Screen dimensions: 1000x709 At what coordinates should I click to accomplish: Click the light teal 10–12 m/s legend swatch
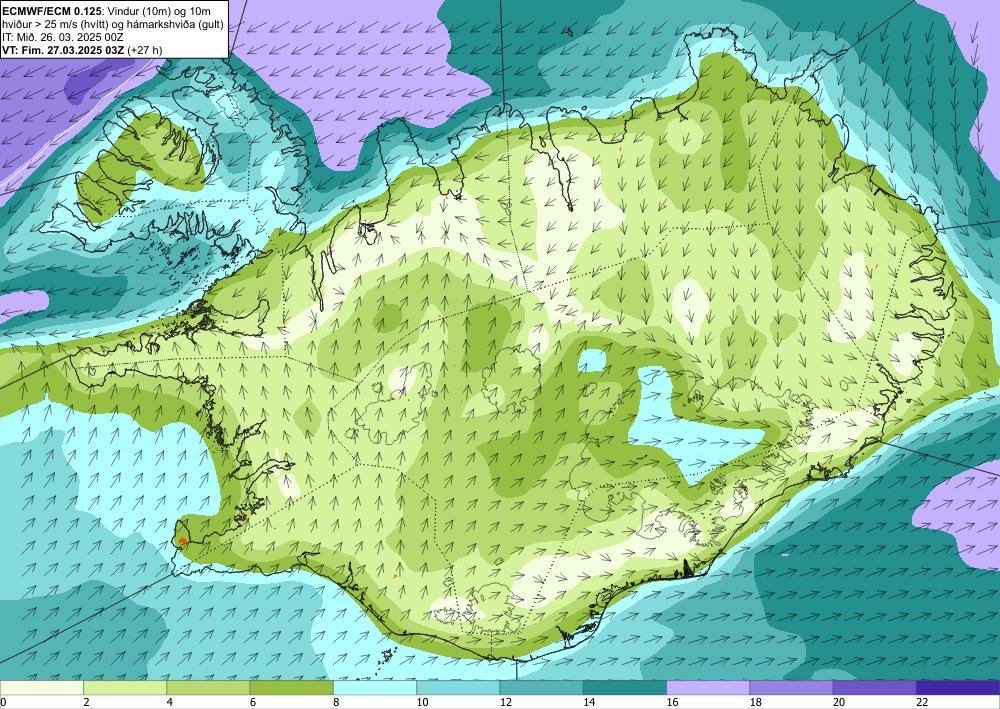click(x=458, y=687)
